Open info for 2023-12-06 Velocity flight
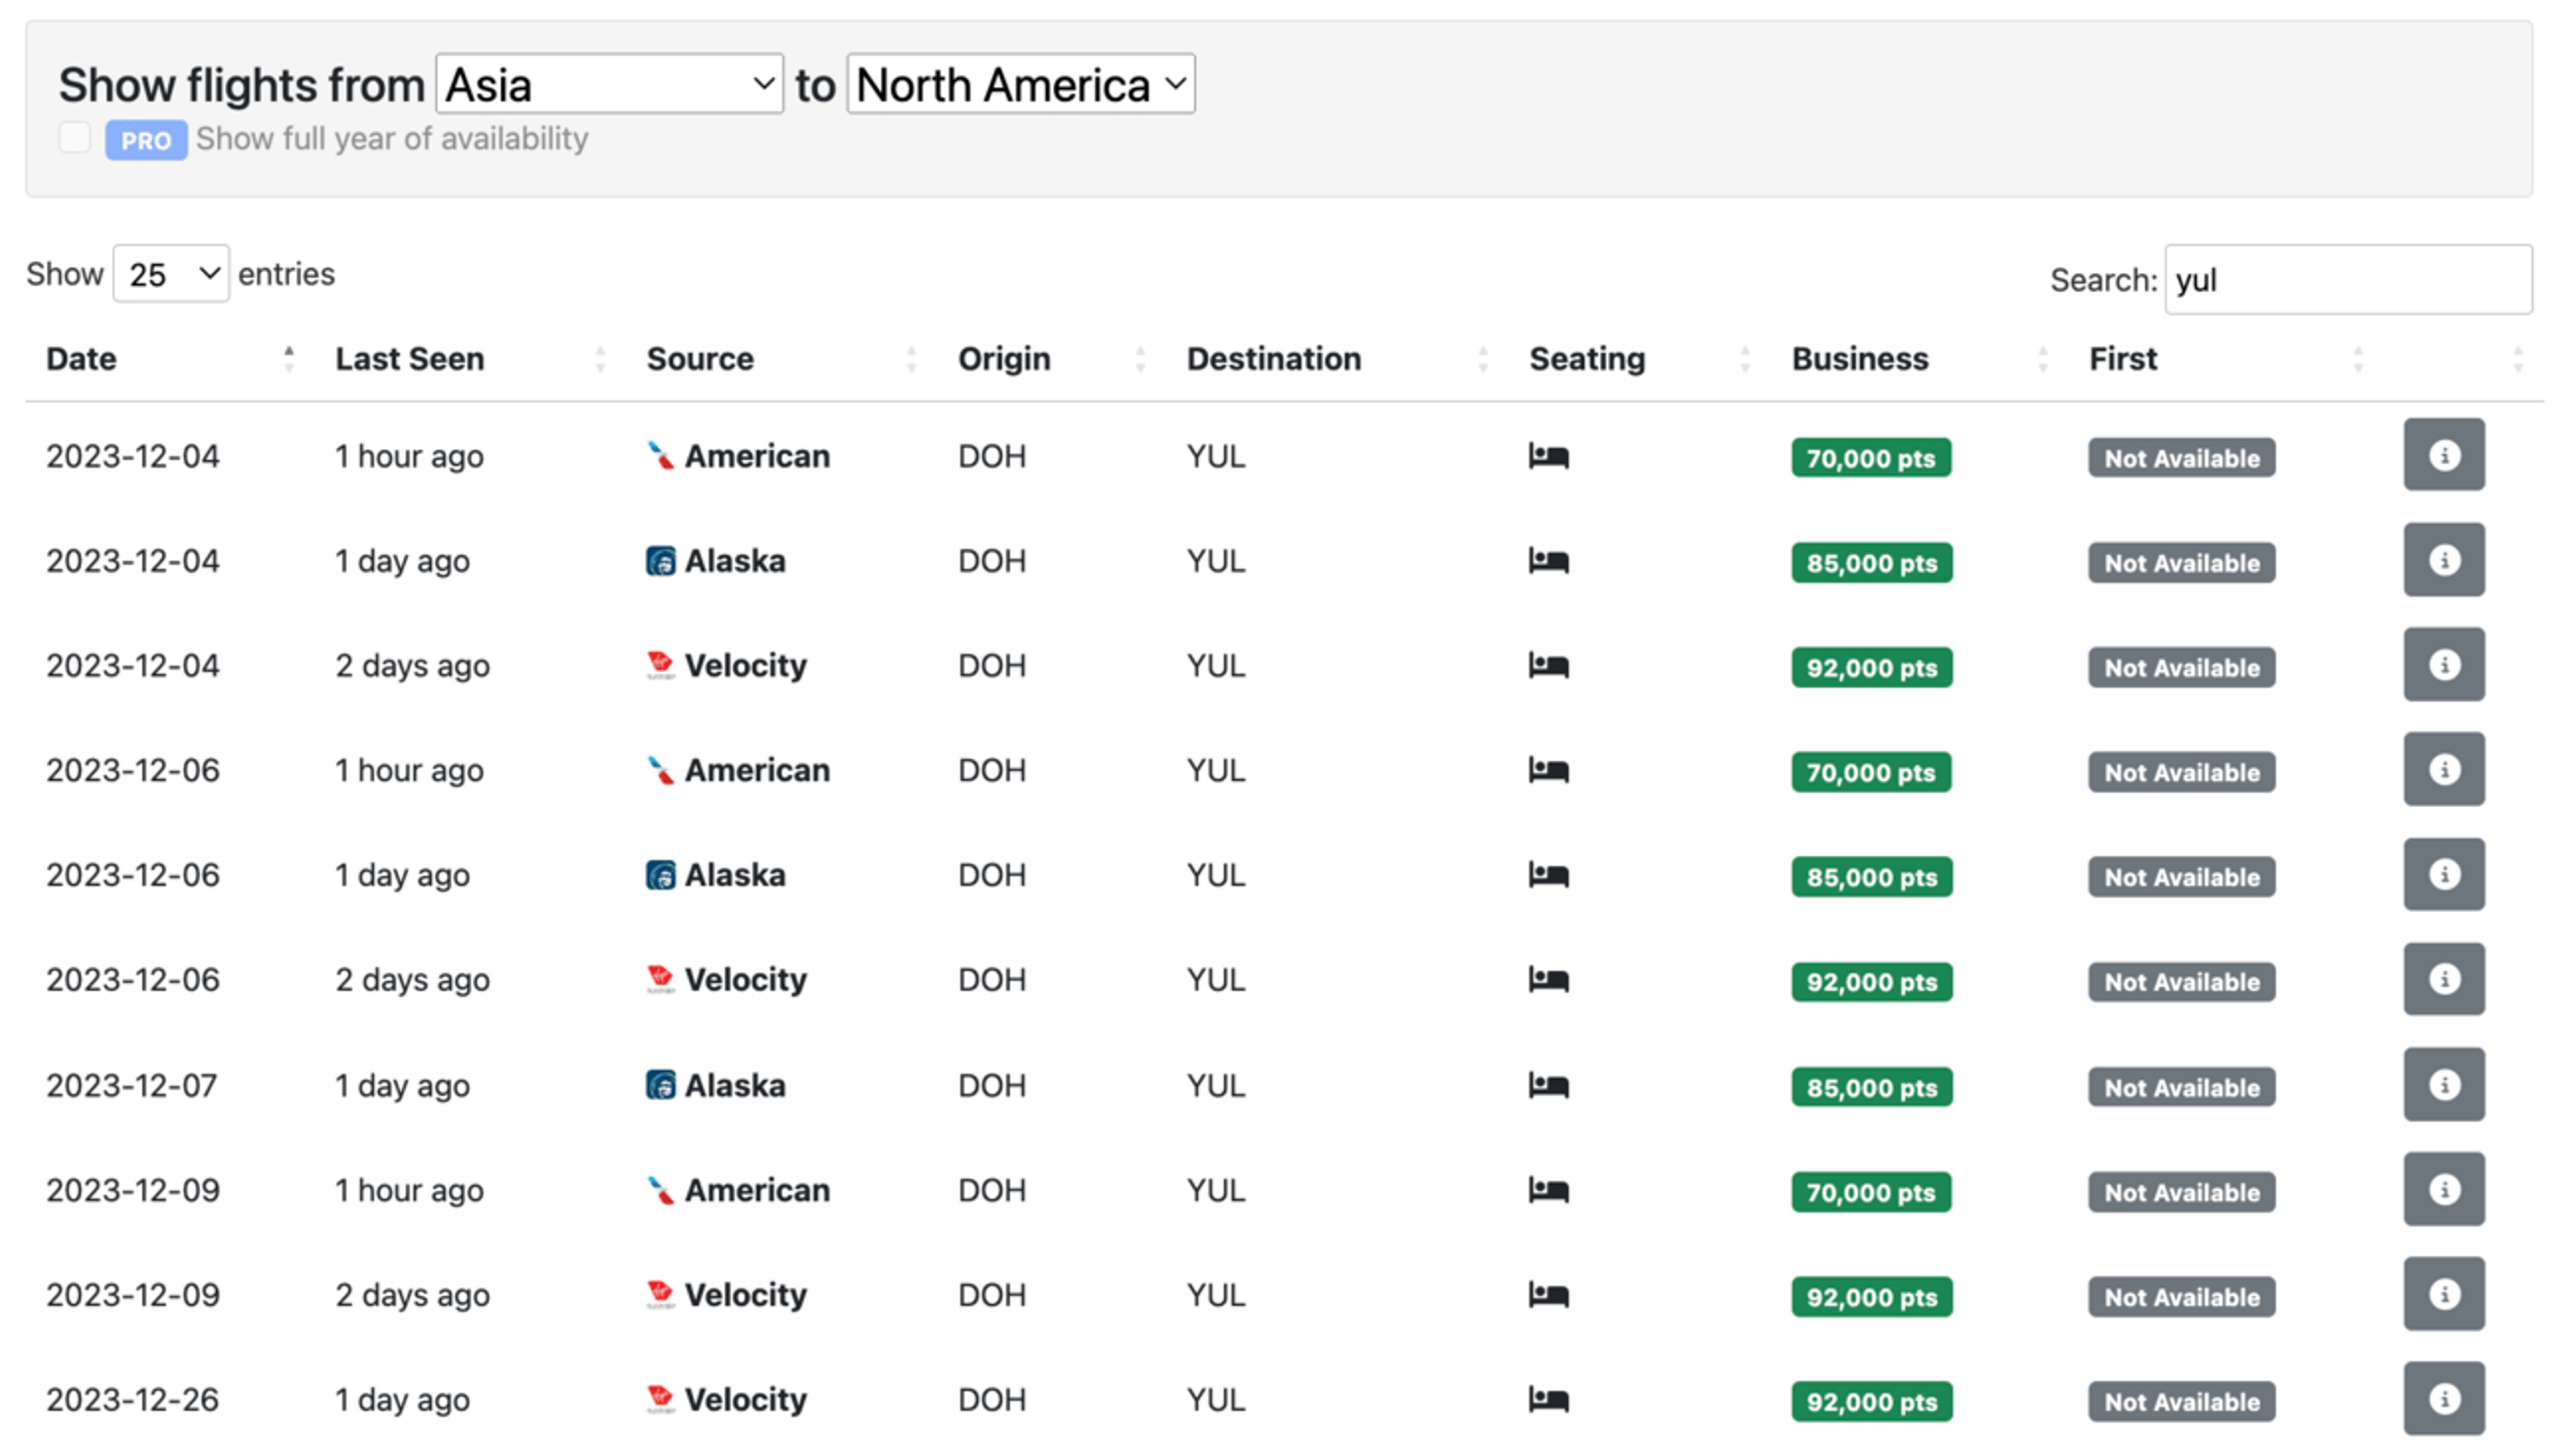This screenshot has height=1456, width=2559. [x=2443, y=980]
